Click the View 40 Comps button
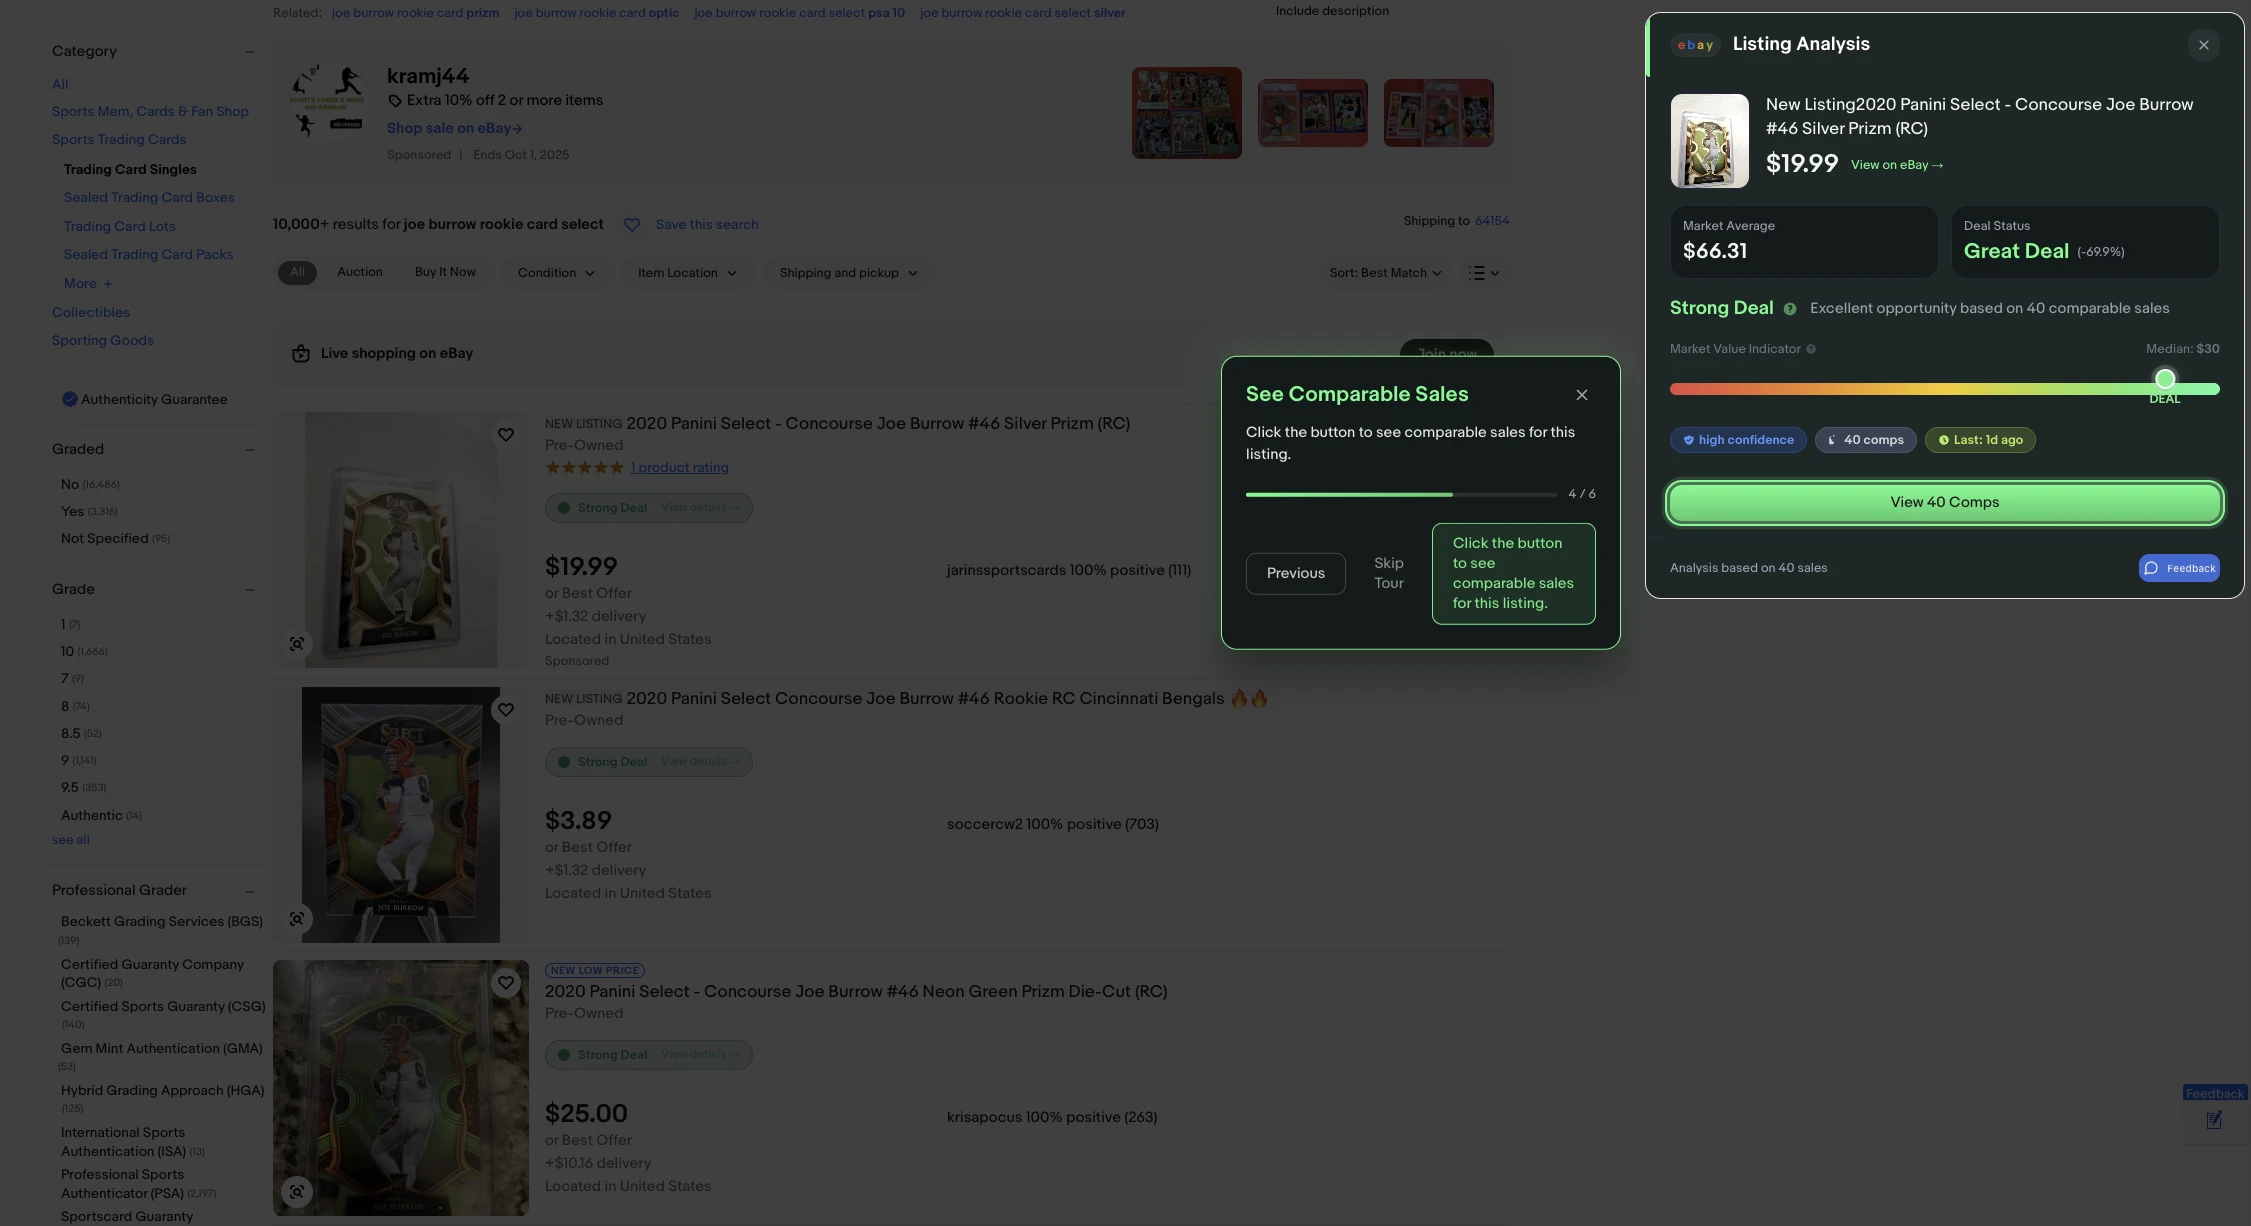The height and width of the screenshot is (1226, 2251). (1944, 502)
